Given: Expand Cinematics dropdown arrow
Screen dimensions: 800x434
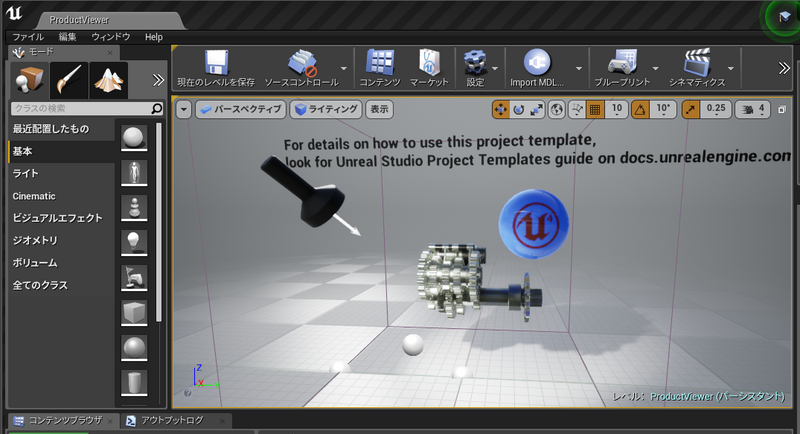Looking at the screenshot, I should click(731, 68).
